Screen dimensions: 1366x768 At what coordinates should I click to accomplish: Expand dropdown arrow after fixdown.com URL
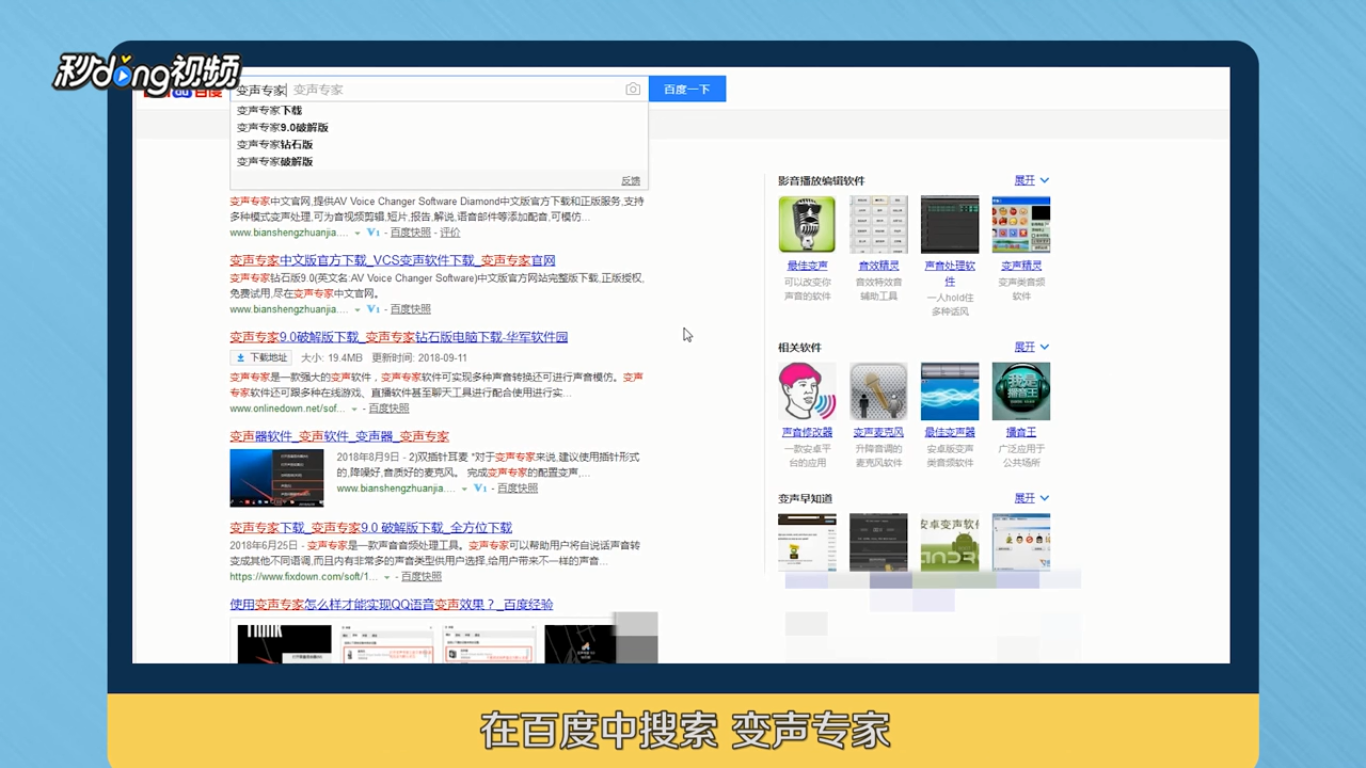tap(386, 577)
